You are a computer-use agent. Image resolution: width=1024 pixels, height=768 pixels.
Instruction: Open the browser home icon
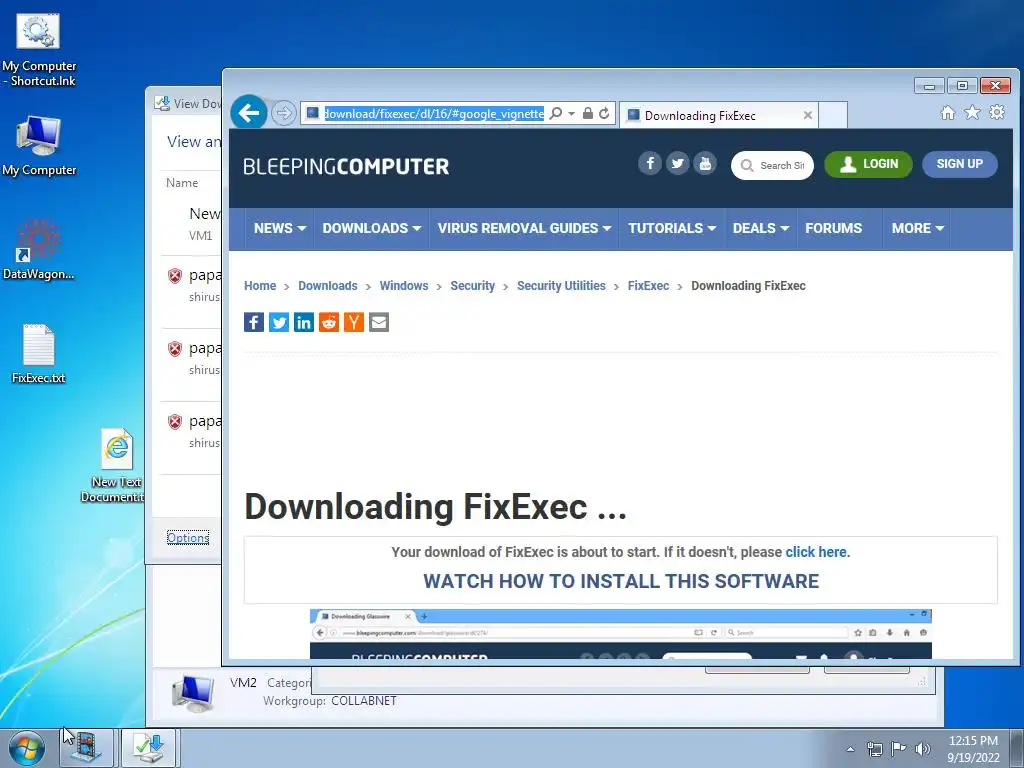click(x=948, y=113)
